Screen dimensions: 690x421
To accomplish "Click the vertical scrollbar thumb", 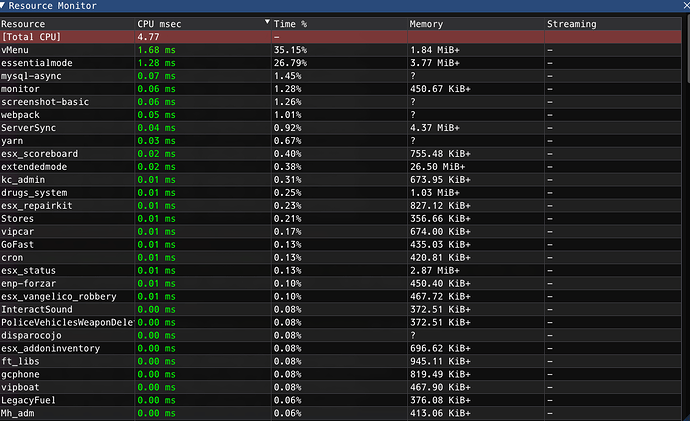I will [687, 48].
